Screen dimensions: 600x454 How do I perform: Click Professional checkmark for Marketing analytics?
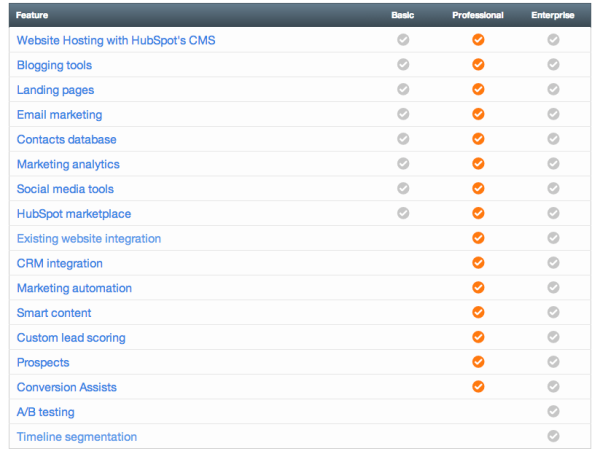(x=478, y=163)
